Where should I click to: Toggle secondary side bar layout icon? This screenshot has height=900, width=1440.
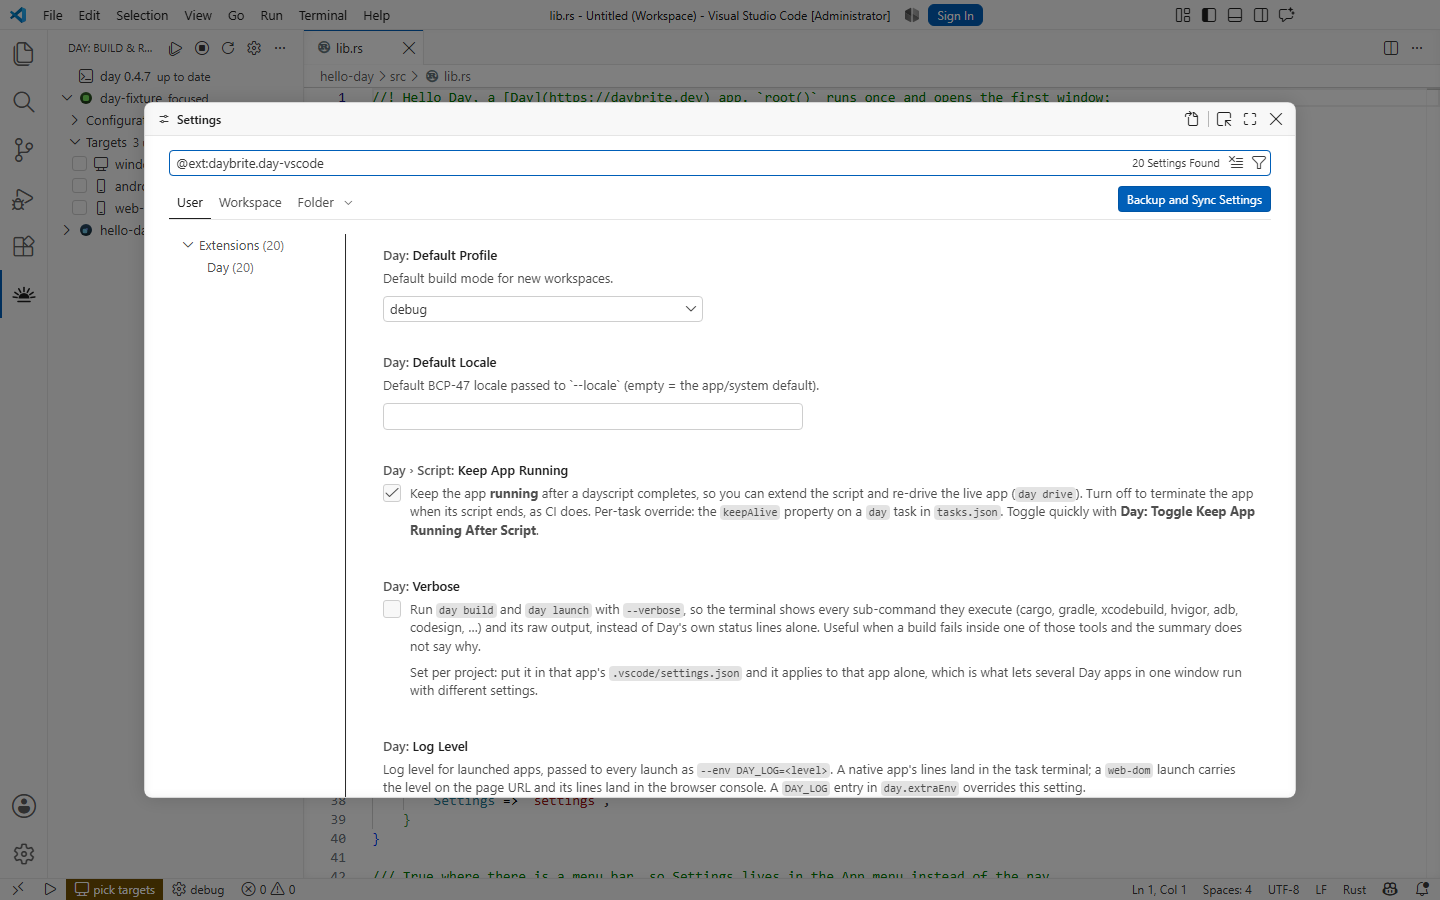click(x=1261, y=15)
